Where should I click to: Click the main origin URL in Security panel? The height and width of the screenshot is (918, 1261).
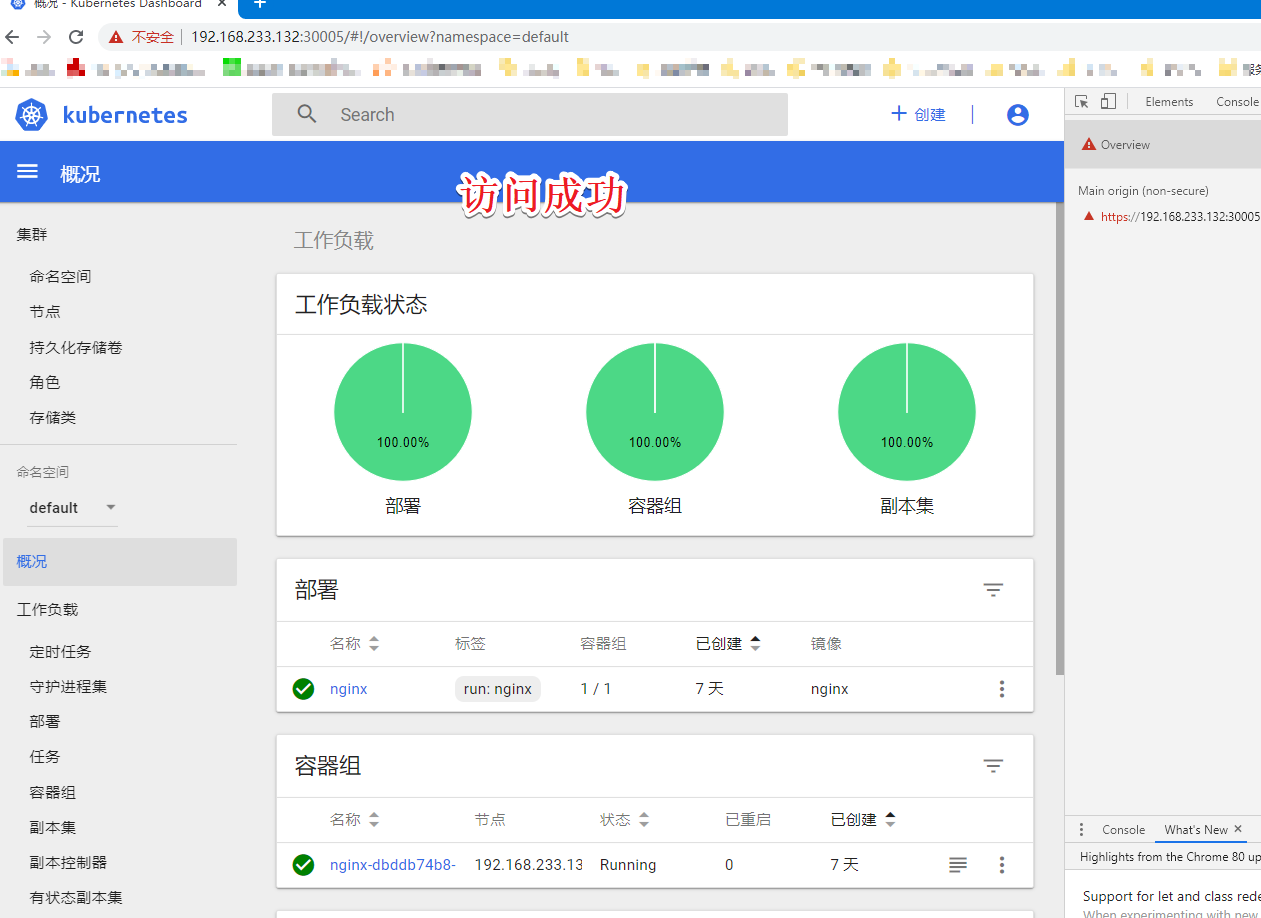[x=1180, y=217]
